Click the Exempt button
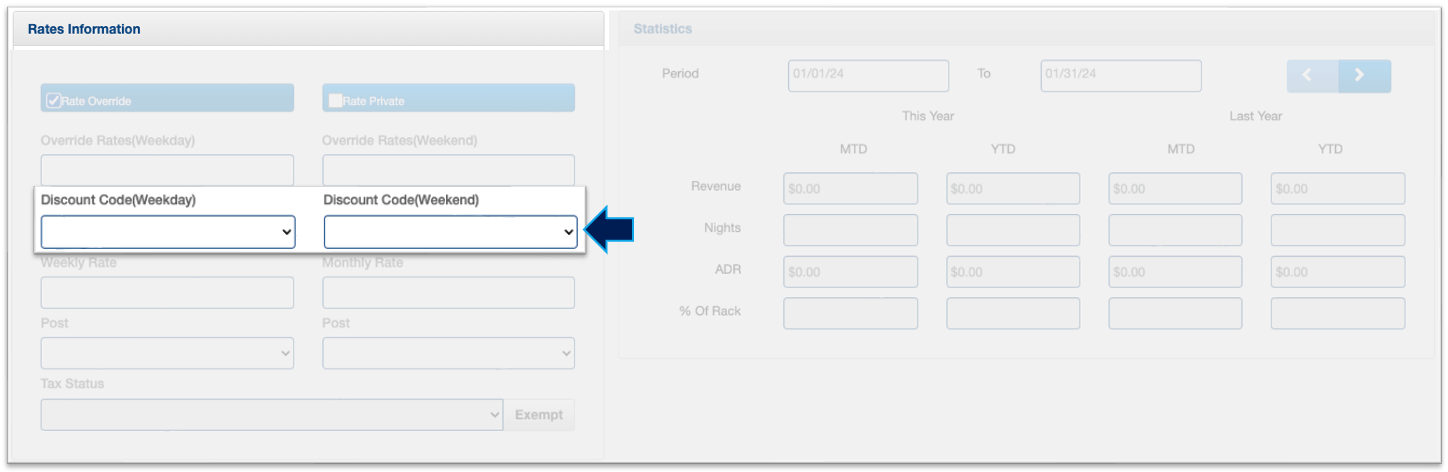Image resolution: width=1448 pixels, height=472 pixels. pyautogui.click(x=539, y=414)
